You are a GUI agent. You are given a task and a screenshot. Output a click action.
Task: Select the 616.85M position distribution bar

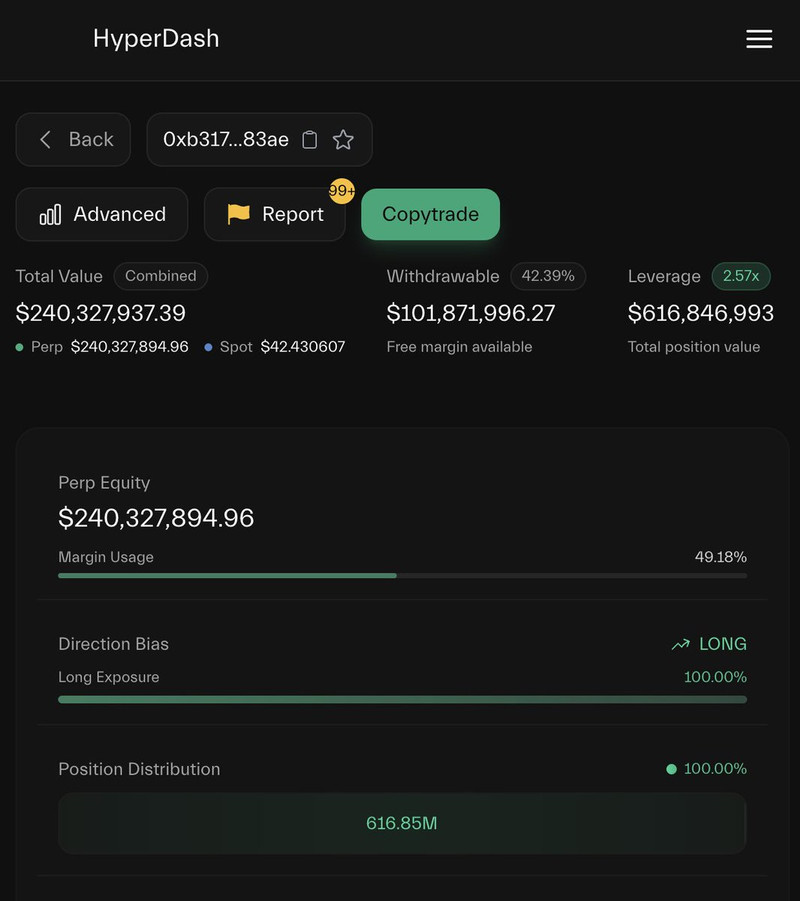pos(402,823)
